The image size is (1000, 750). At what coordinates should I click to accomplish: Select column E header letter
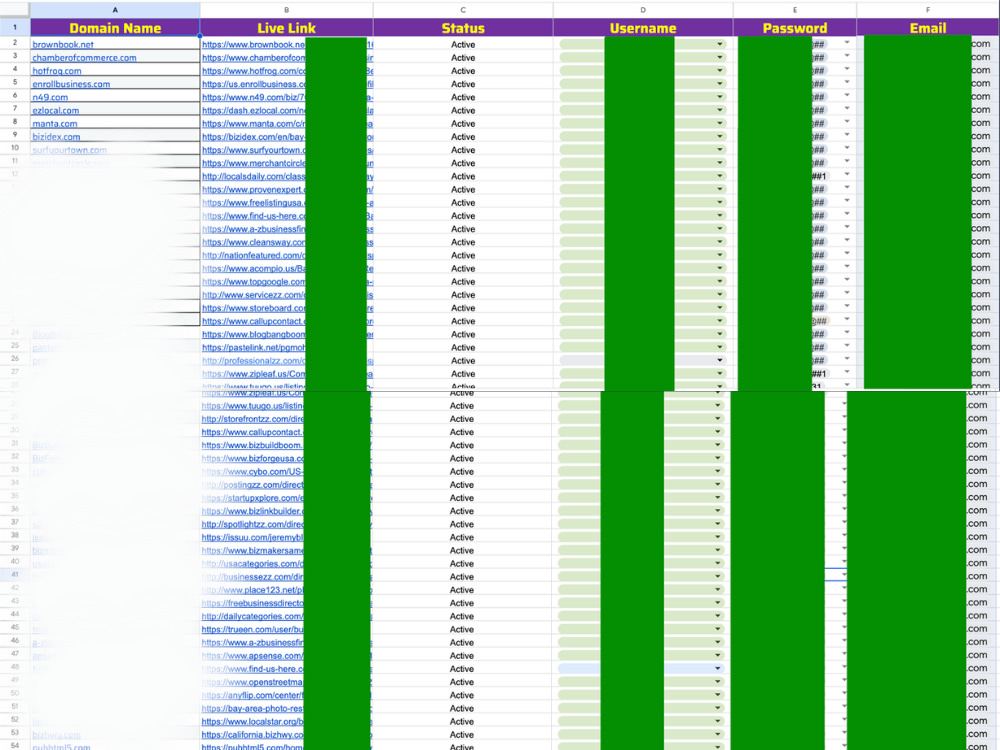795,10
